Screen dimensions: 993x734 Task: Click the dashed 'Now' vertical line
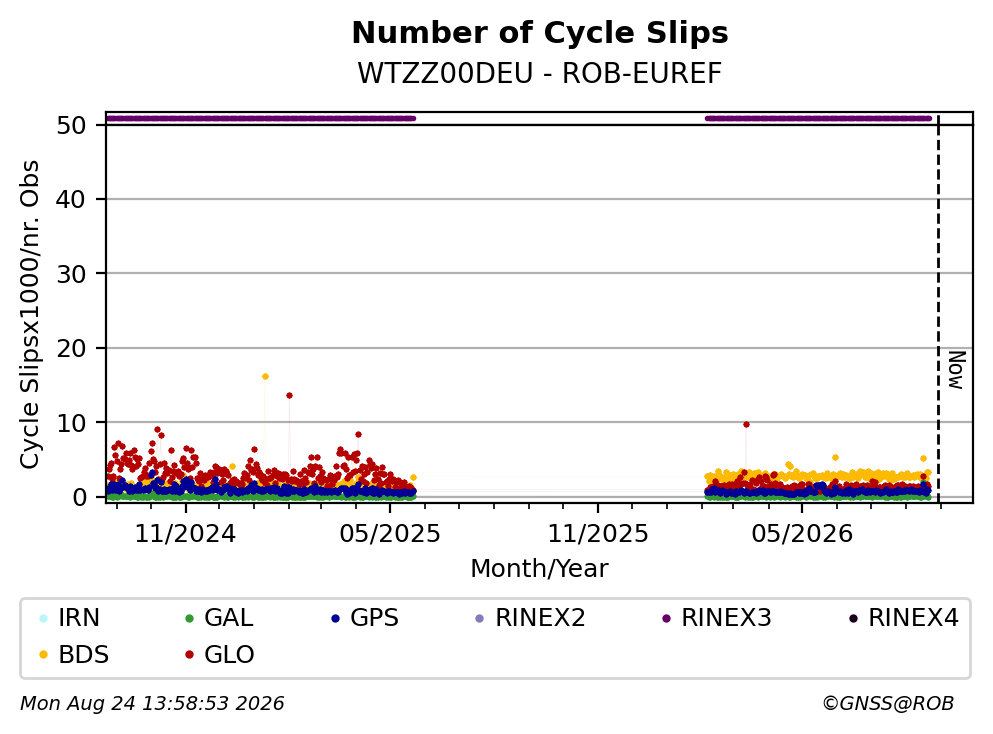pyautogui.click(x=939, y=308)
